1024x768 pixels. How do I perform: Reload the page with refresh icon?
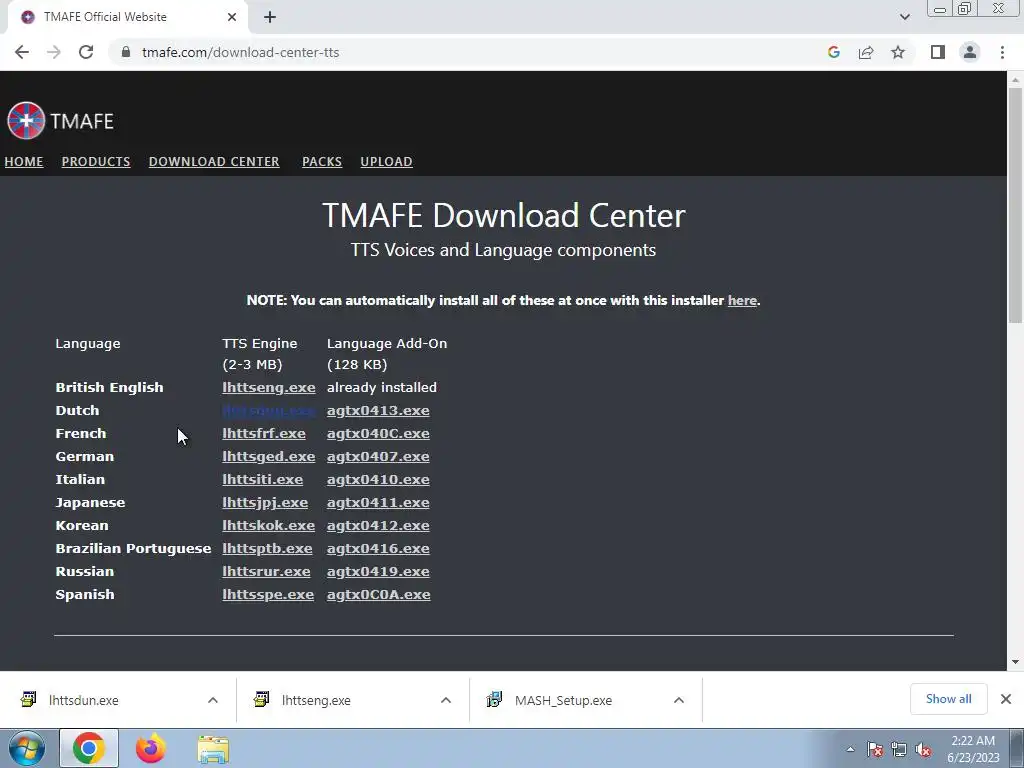pyautogui.click(x=86, y=52)
